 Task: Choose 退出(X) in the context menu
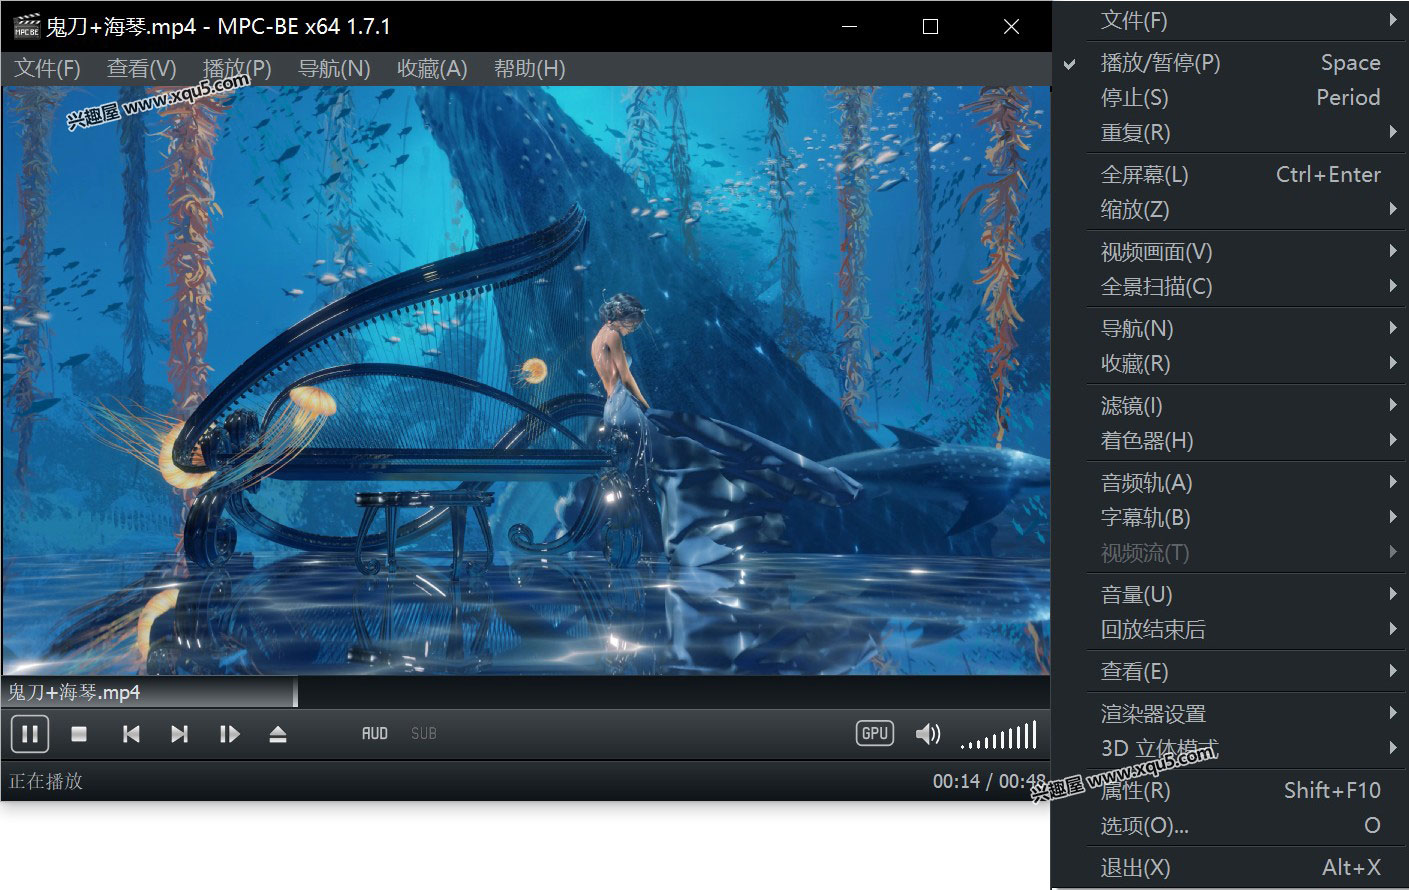coord(1230,868)
